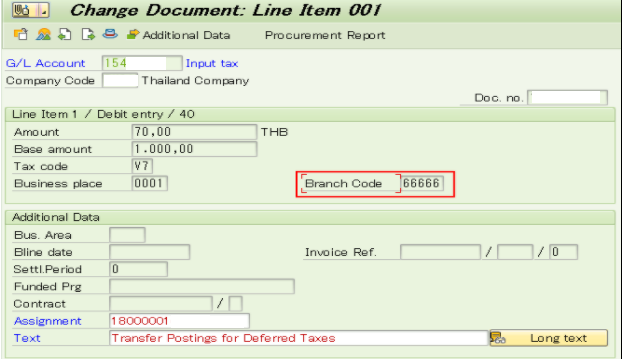Click the first toolbar icon with document
The height and width of the screenshot is (362, 622).
click(21, 34)
